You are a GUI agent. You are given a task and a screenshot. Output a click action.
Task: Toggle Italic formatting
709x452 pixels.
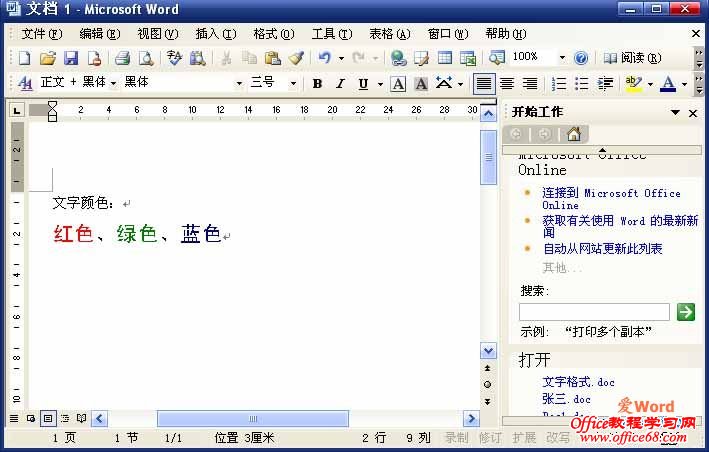click(340, 84)
